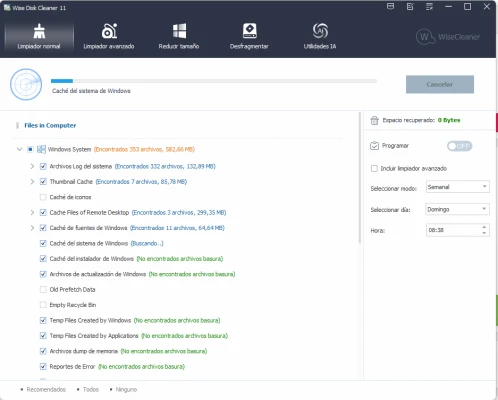Screen dimensions: 498x400
Task: Check Incluir limpiador avanzado
Action: coord(374,168)
